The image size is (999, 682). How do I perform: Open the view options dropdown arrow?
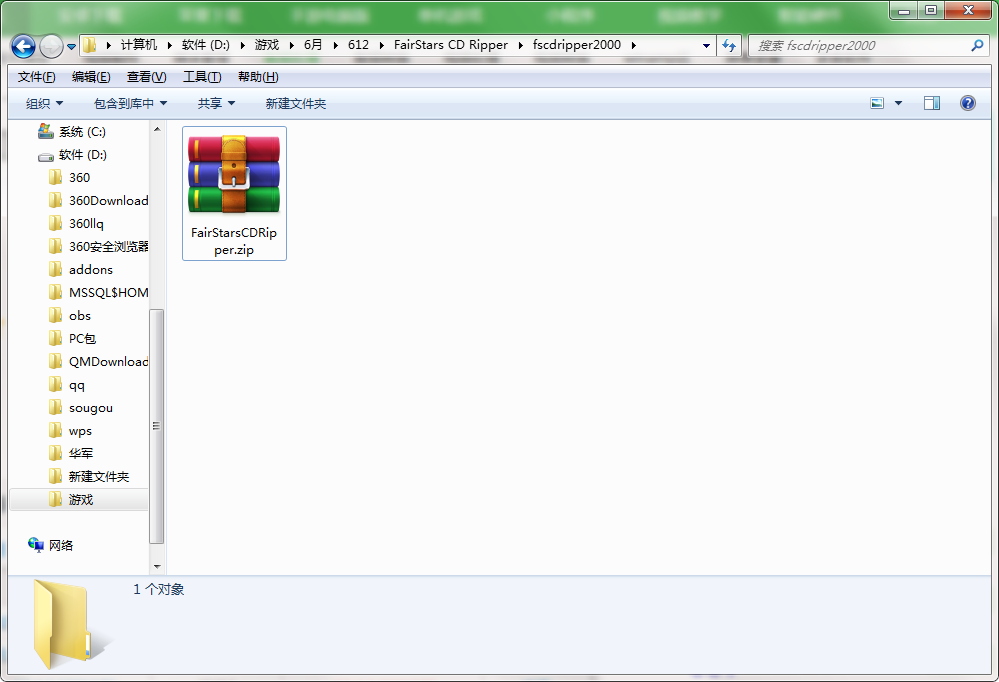898,103
